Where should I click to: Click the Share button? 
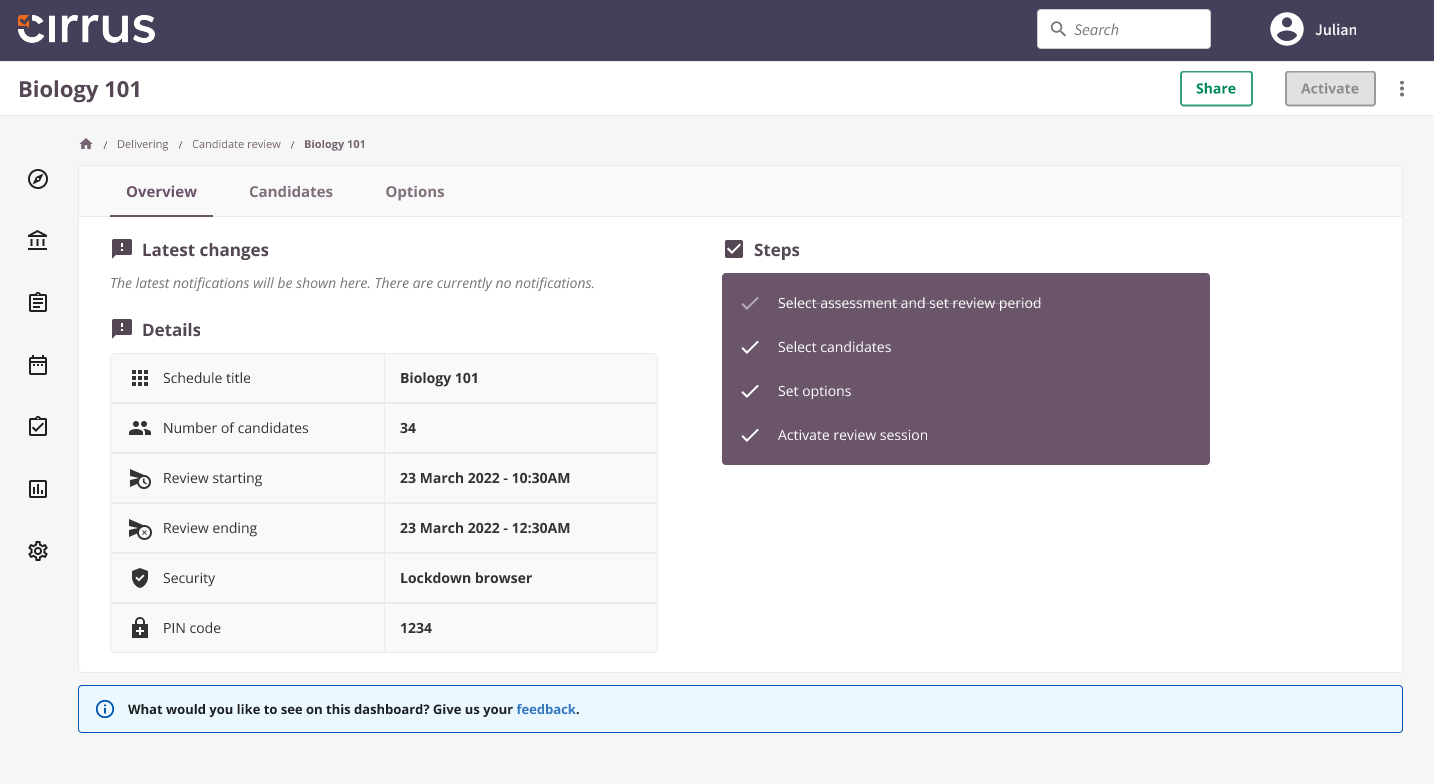coord(1216,88)
